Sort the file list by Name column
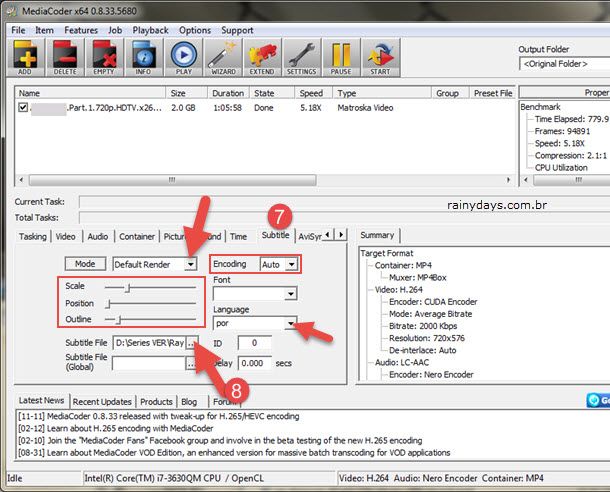The image size is (610, 492). coord(90,93)
